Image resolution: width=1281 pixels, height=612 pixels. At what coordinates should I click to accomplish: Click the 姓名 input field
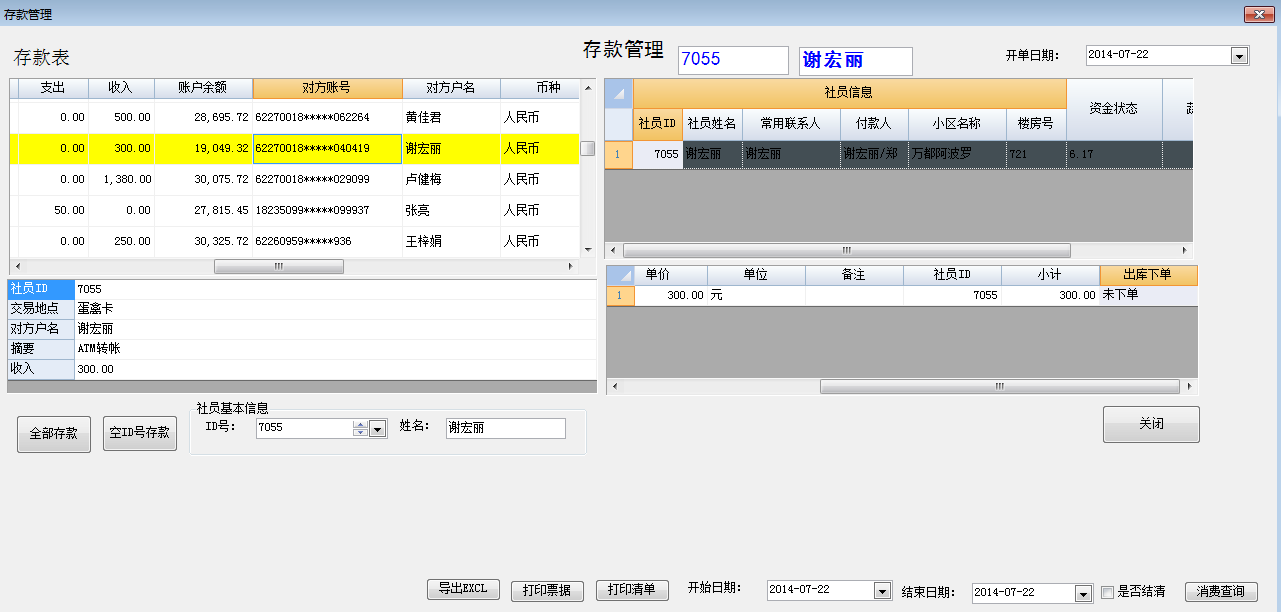click(x=506, y=428)
